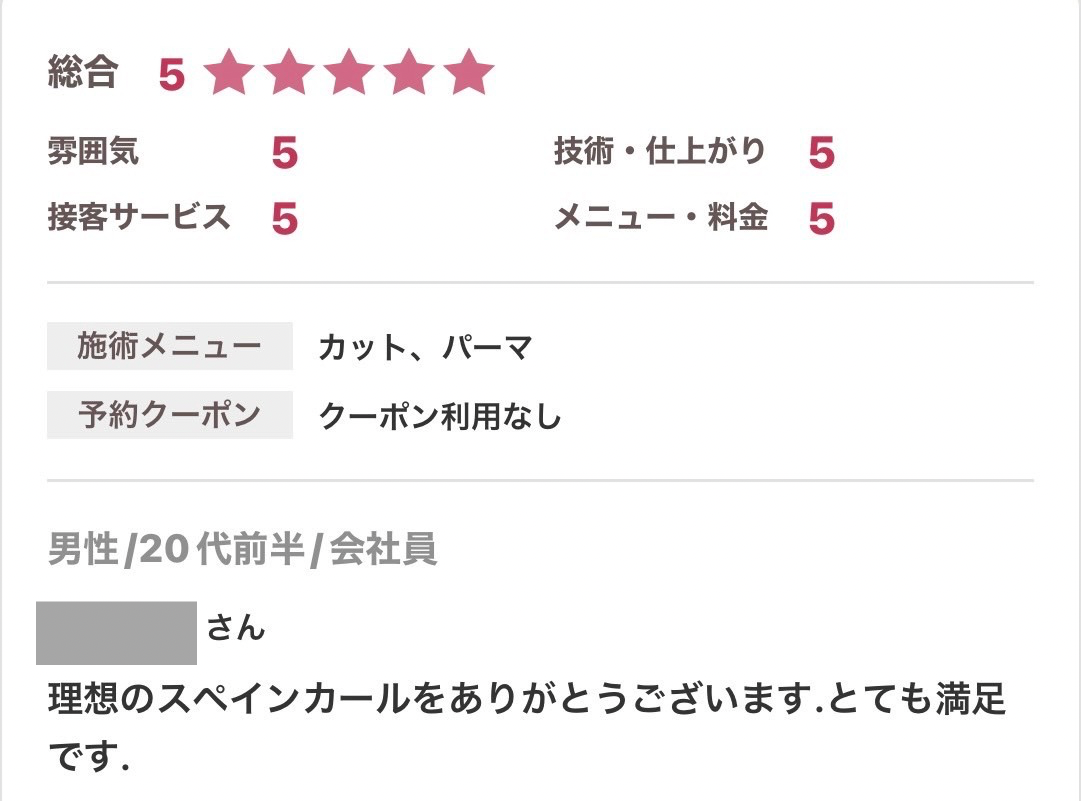The height and width of the screenshot is (801, 1081).
Task: Click the grayed-out reviewer name box
Action: tap(117, 633)
